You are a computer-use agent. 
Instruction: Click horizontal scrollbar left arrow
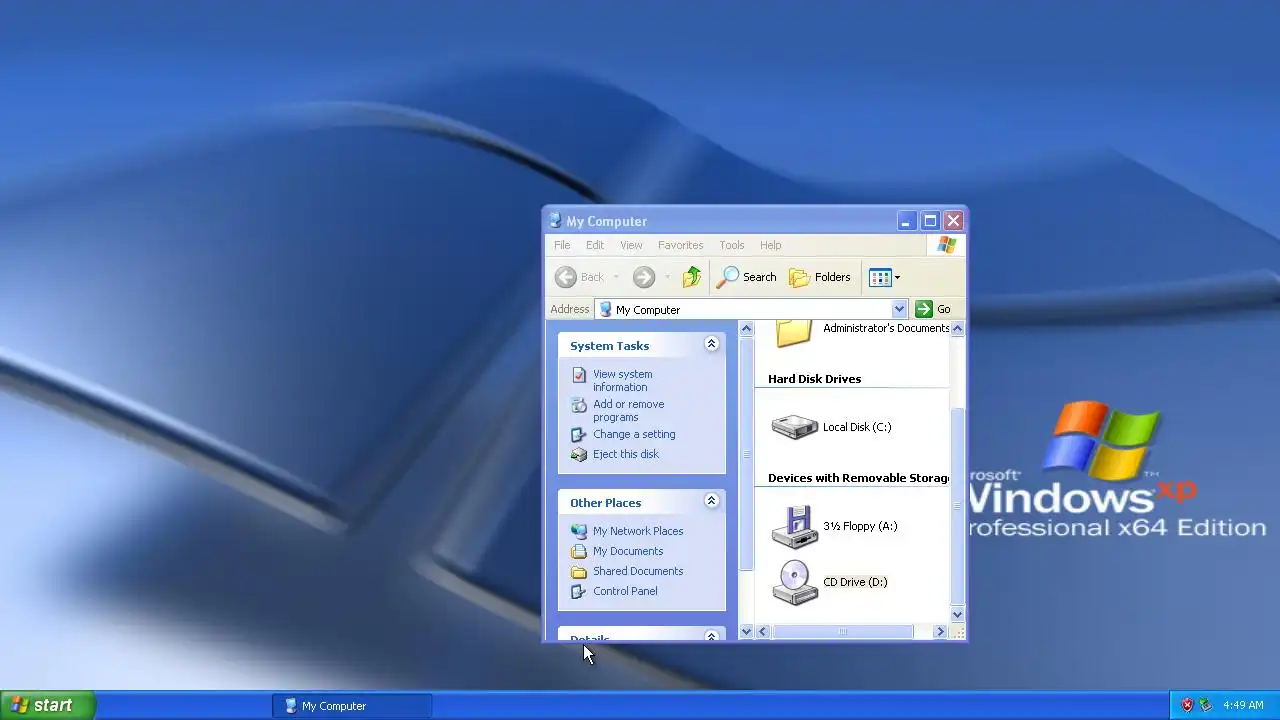coord(763,632)
